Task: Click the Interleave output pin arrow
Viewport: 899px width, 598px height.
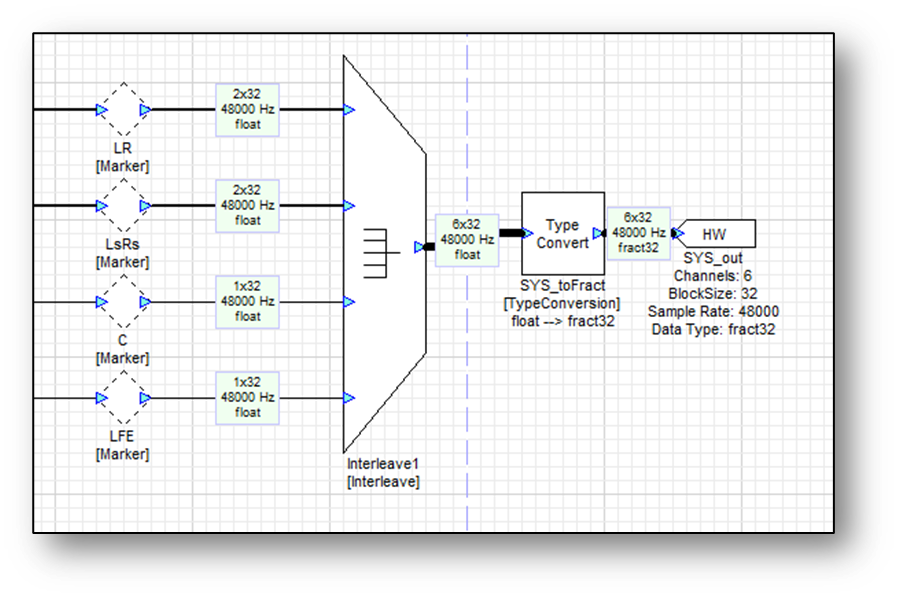Action: 420,247
